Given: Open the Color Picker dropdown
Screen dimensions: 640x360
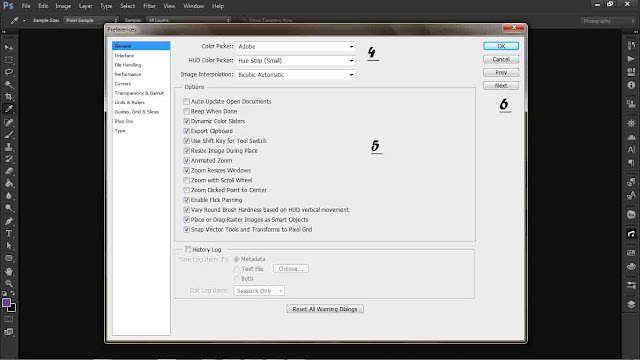Looking at the screenshot, I should pos(295,47).
